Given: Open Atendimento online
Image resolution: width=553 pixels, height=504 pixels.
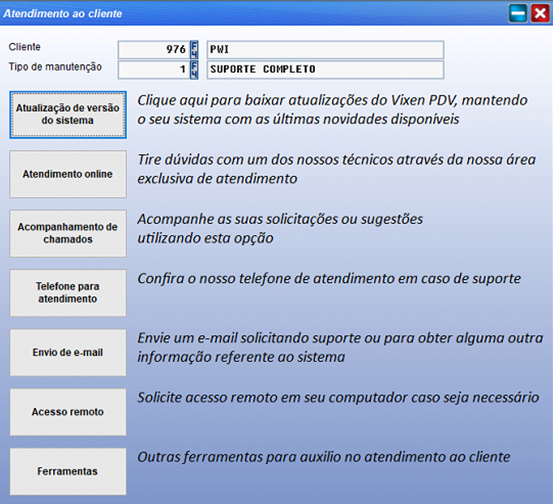Looking at the screenshot, I should 68,174.
